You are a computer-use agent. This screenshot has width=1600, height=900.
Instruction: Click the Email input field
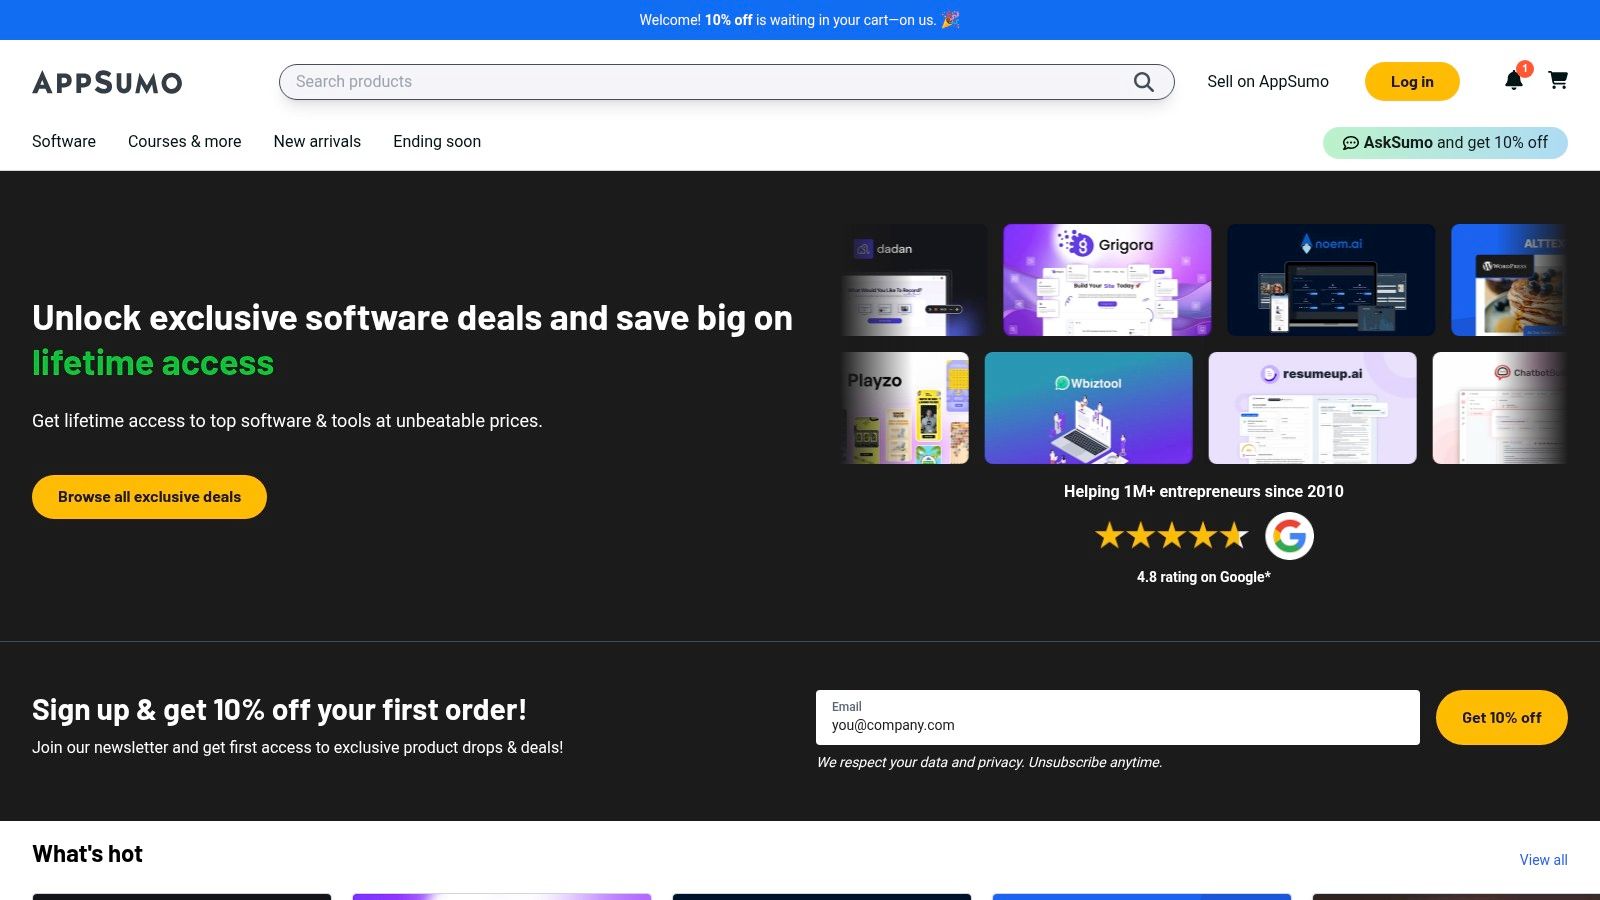point(1117,717)
